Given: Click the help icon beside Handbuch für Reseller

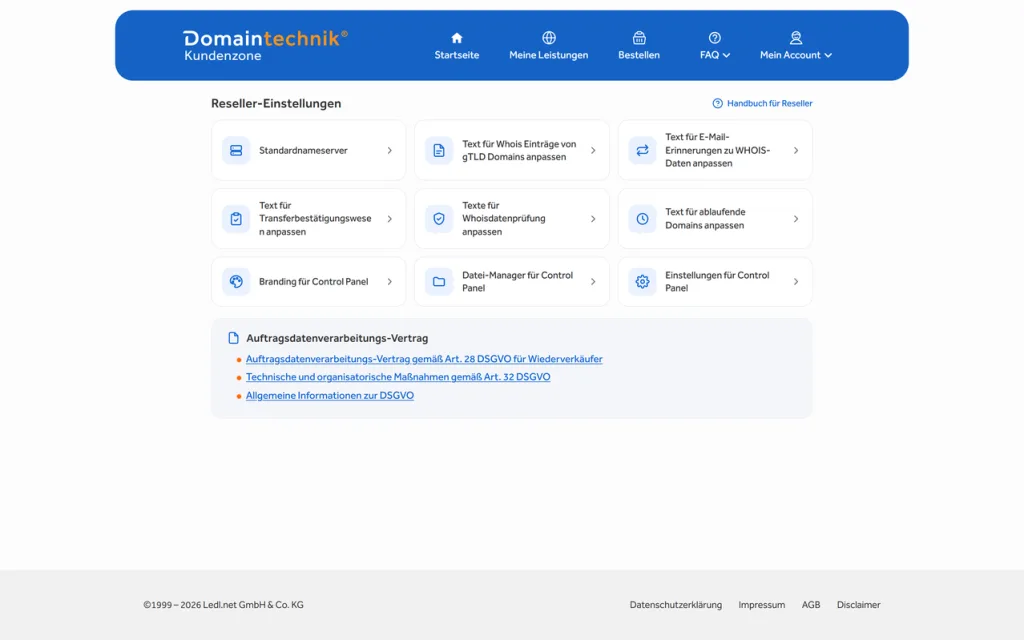Looking at the screenshot, I should [x=717, y=103].
